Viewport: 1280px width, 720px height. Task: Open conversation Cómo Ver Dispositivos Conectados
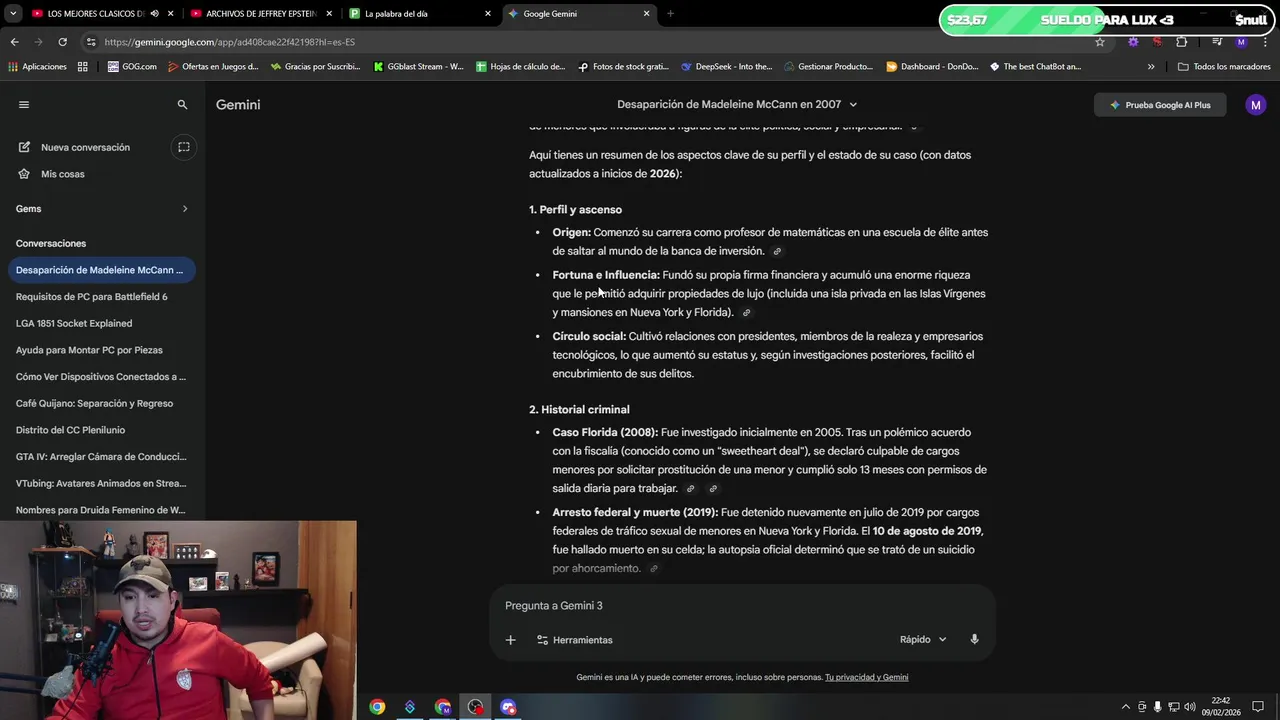pos(101,377)
